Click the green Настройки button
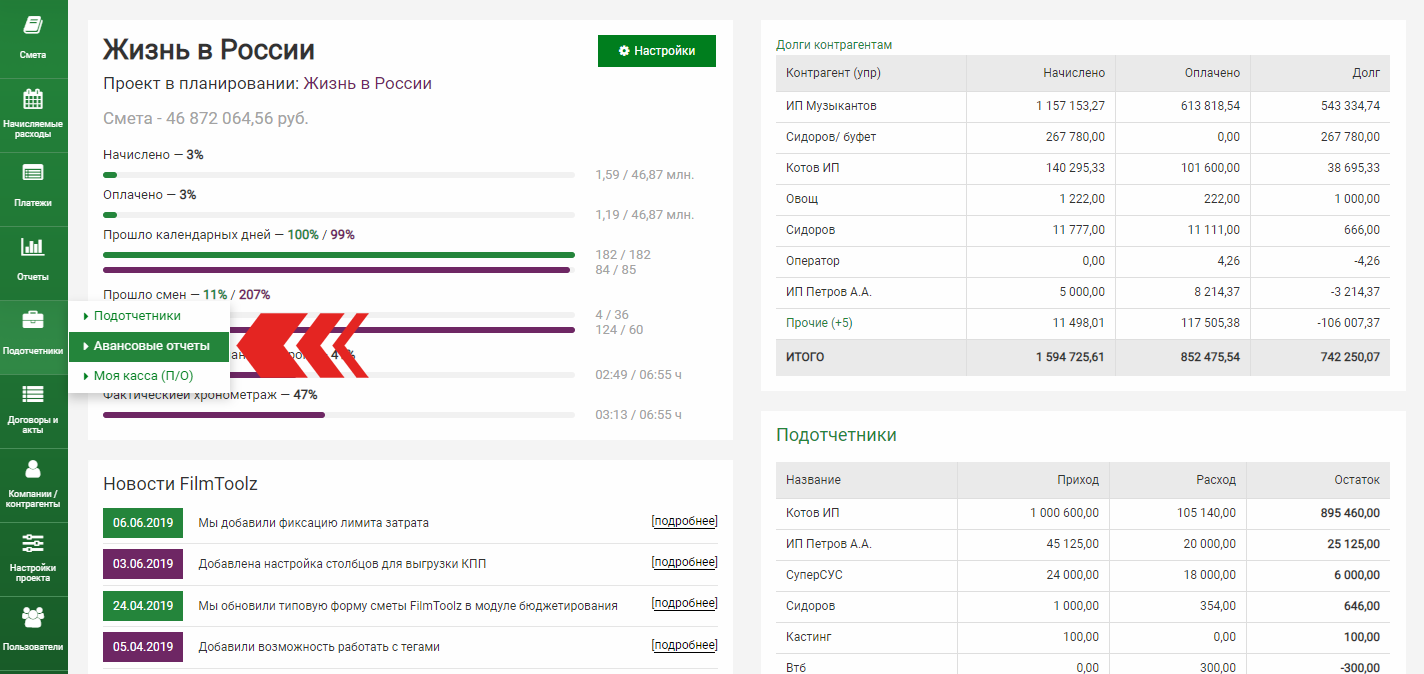 [657, 51]
